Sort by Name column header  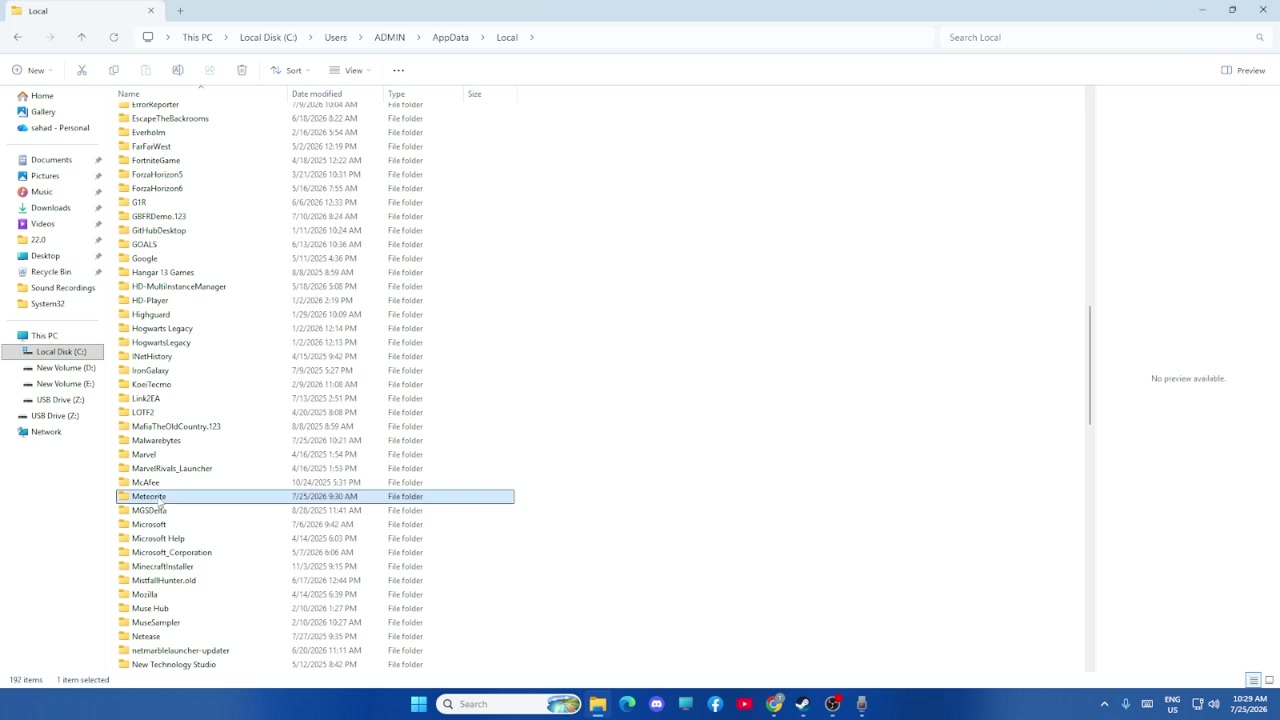(x=202, y=94)
